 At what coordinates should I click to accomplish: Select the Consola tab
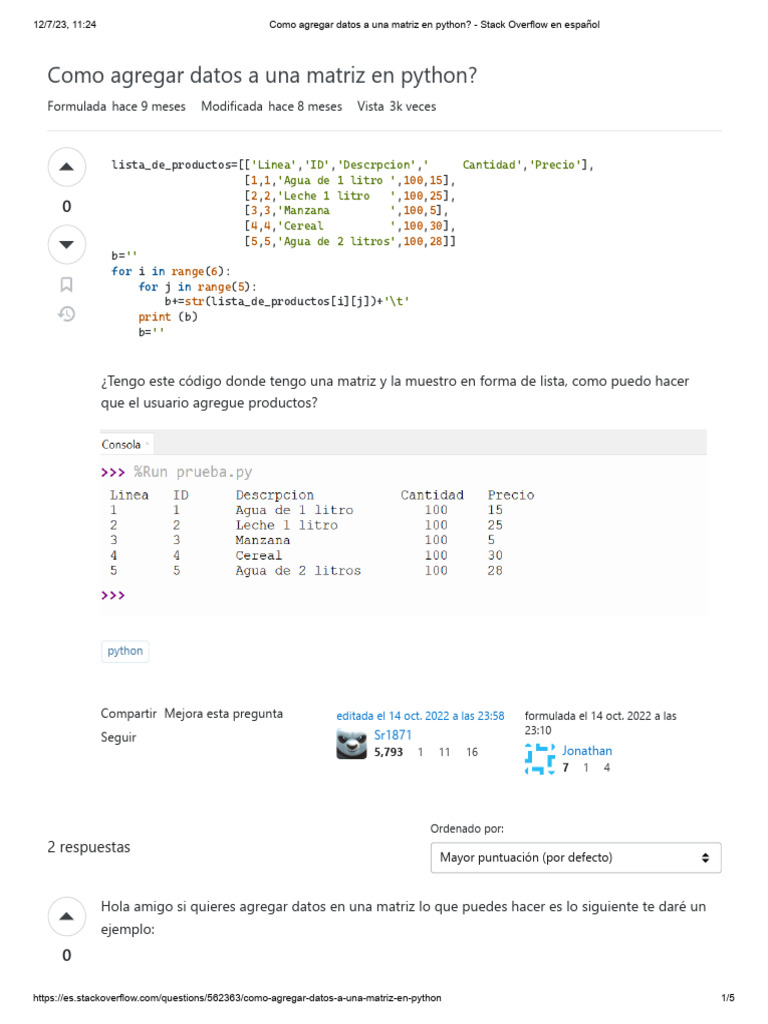click(x=123, y=444)
